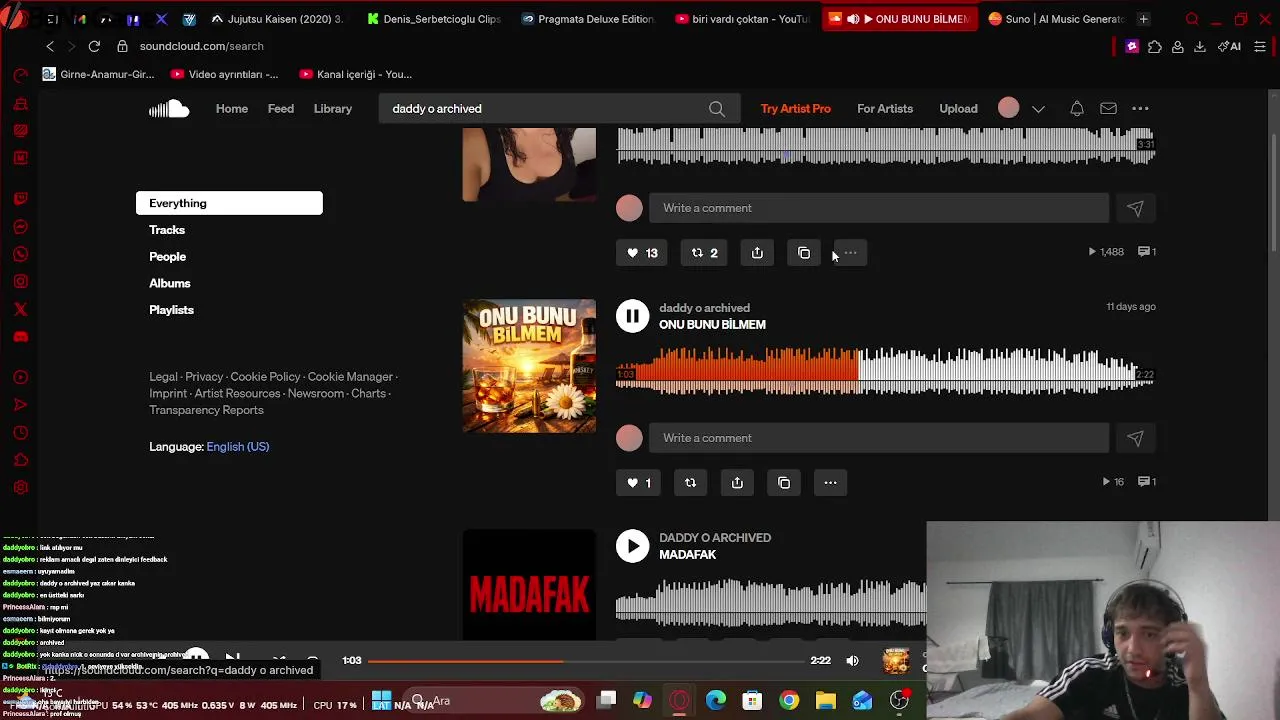
Task: Reload the page in browser toolbar
Action: (x=94, y=46)
